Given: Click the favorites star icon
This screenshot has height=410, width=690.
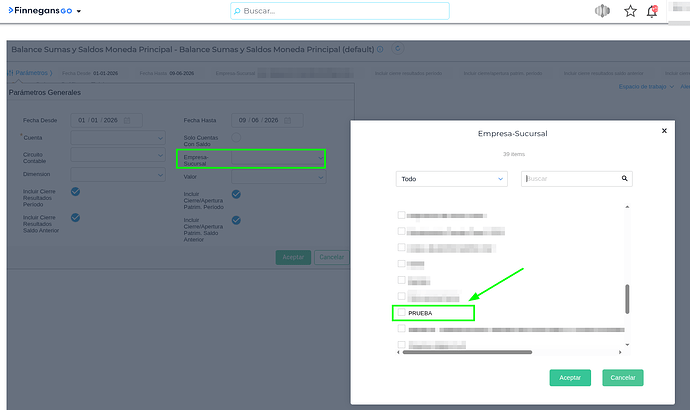Looking at the screenshot, I should click(x=630, y=11).
